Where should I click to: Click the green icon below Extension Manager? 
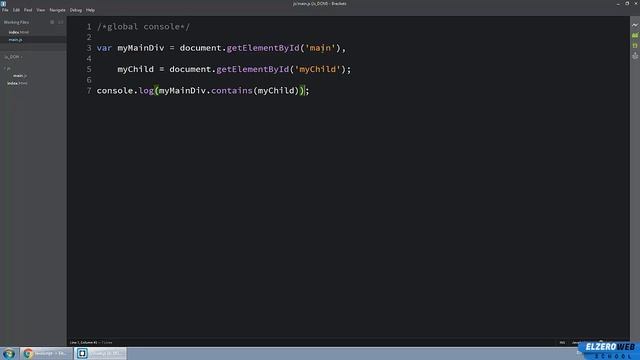[x=635, y=46]
